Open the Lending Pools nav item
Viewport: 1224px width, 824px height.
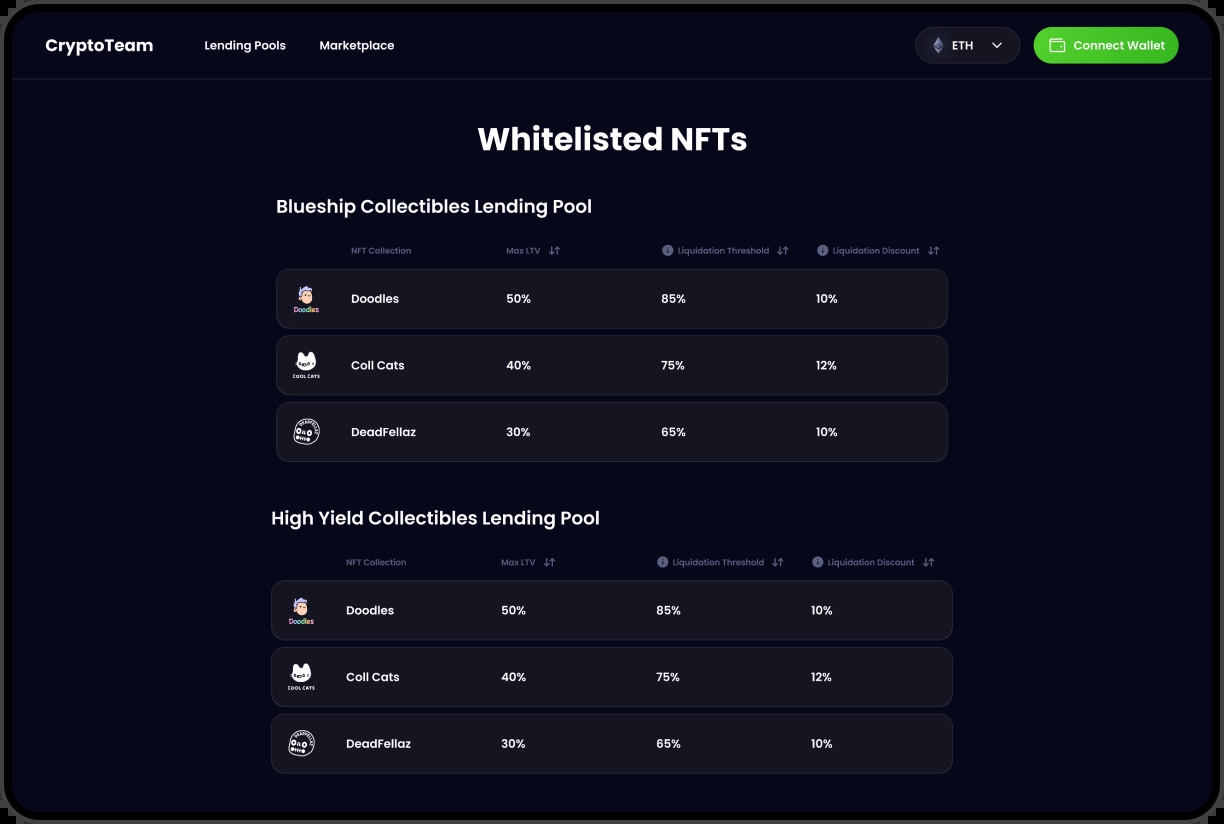pos(245,46)
